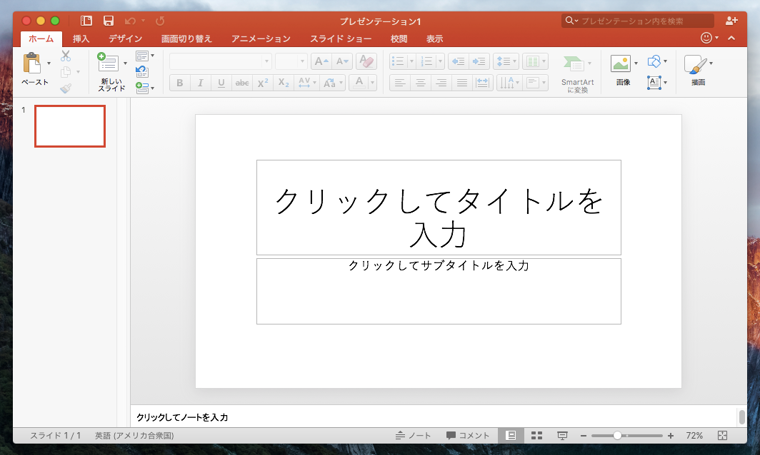The image size is (760, 455).
Task: Open the align text vertical dropdown
Action: [536, 83]
